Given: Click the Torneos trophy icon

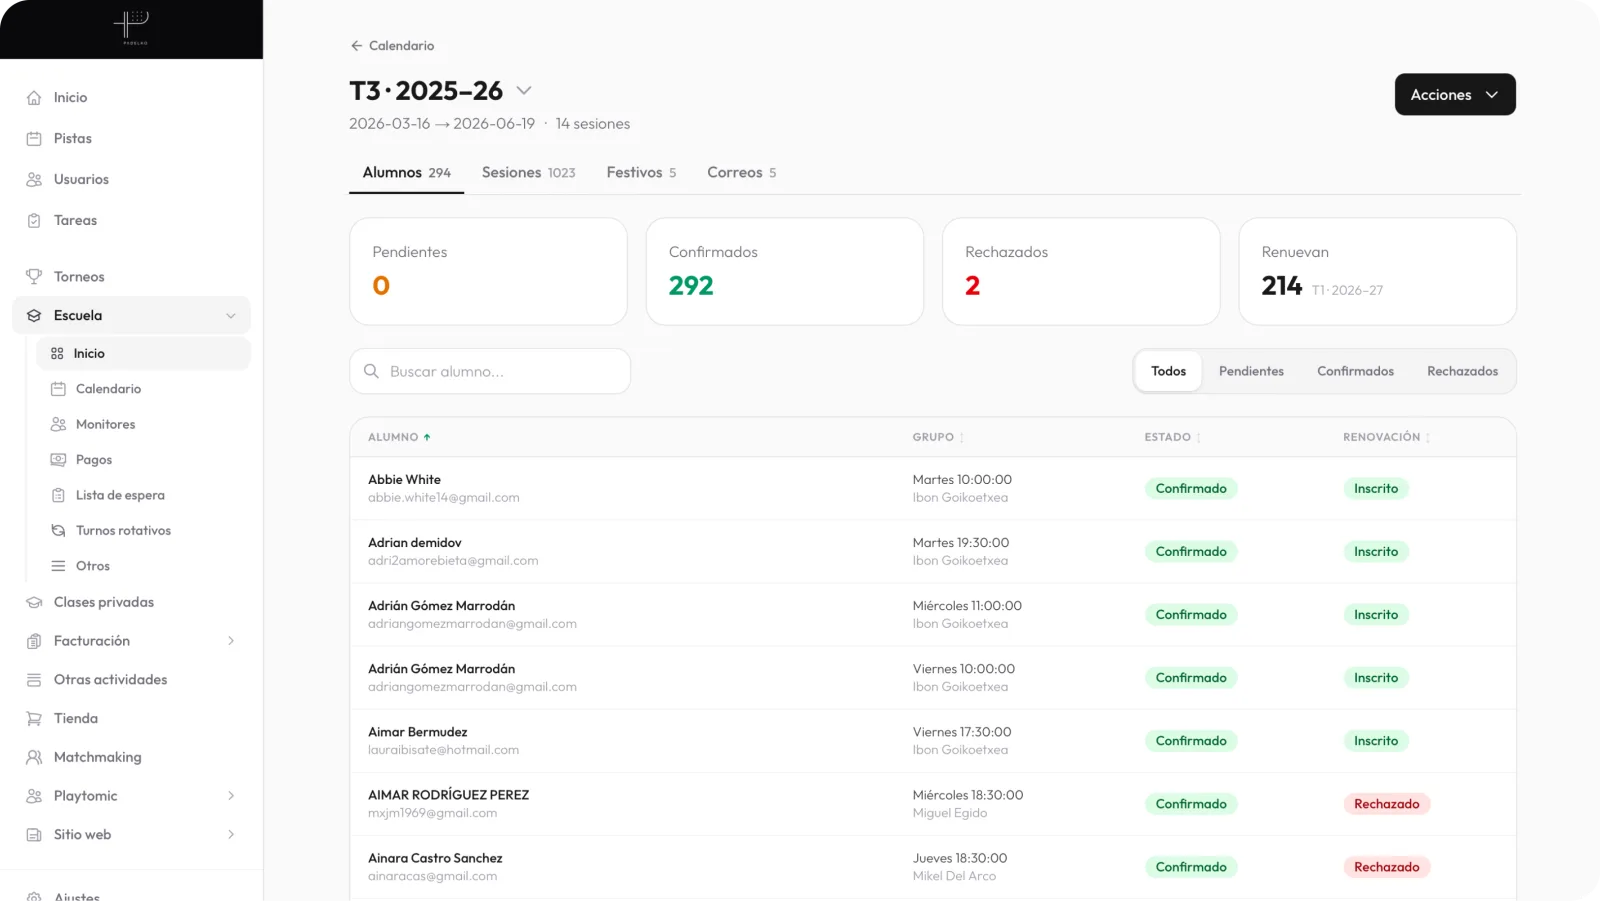Looking at the screenshot, I should pos(34,277).
